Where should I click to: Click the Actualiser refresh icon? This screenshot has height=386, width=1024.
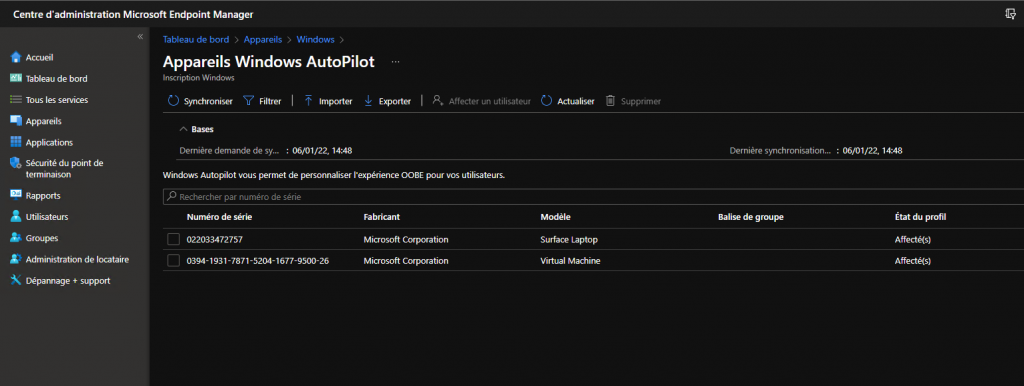pos(547,101)
